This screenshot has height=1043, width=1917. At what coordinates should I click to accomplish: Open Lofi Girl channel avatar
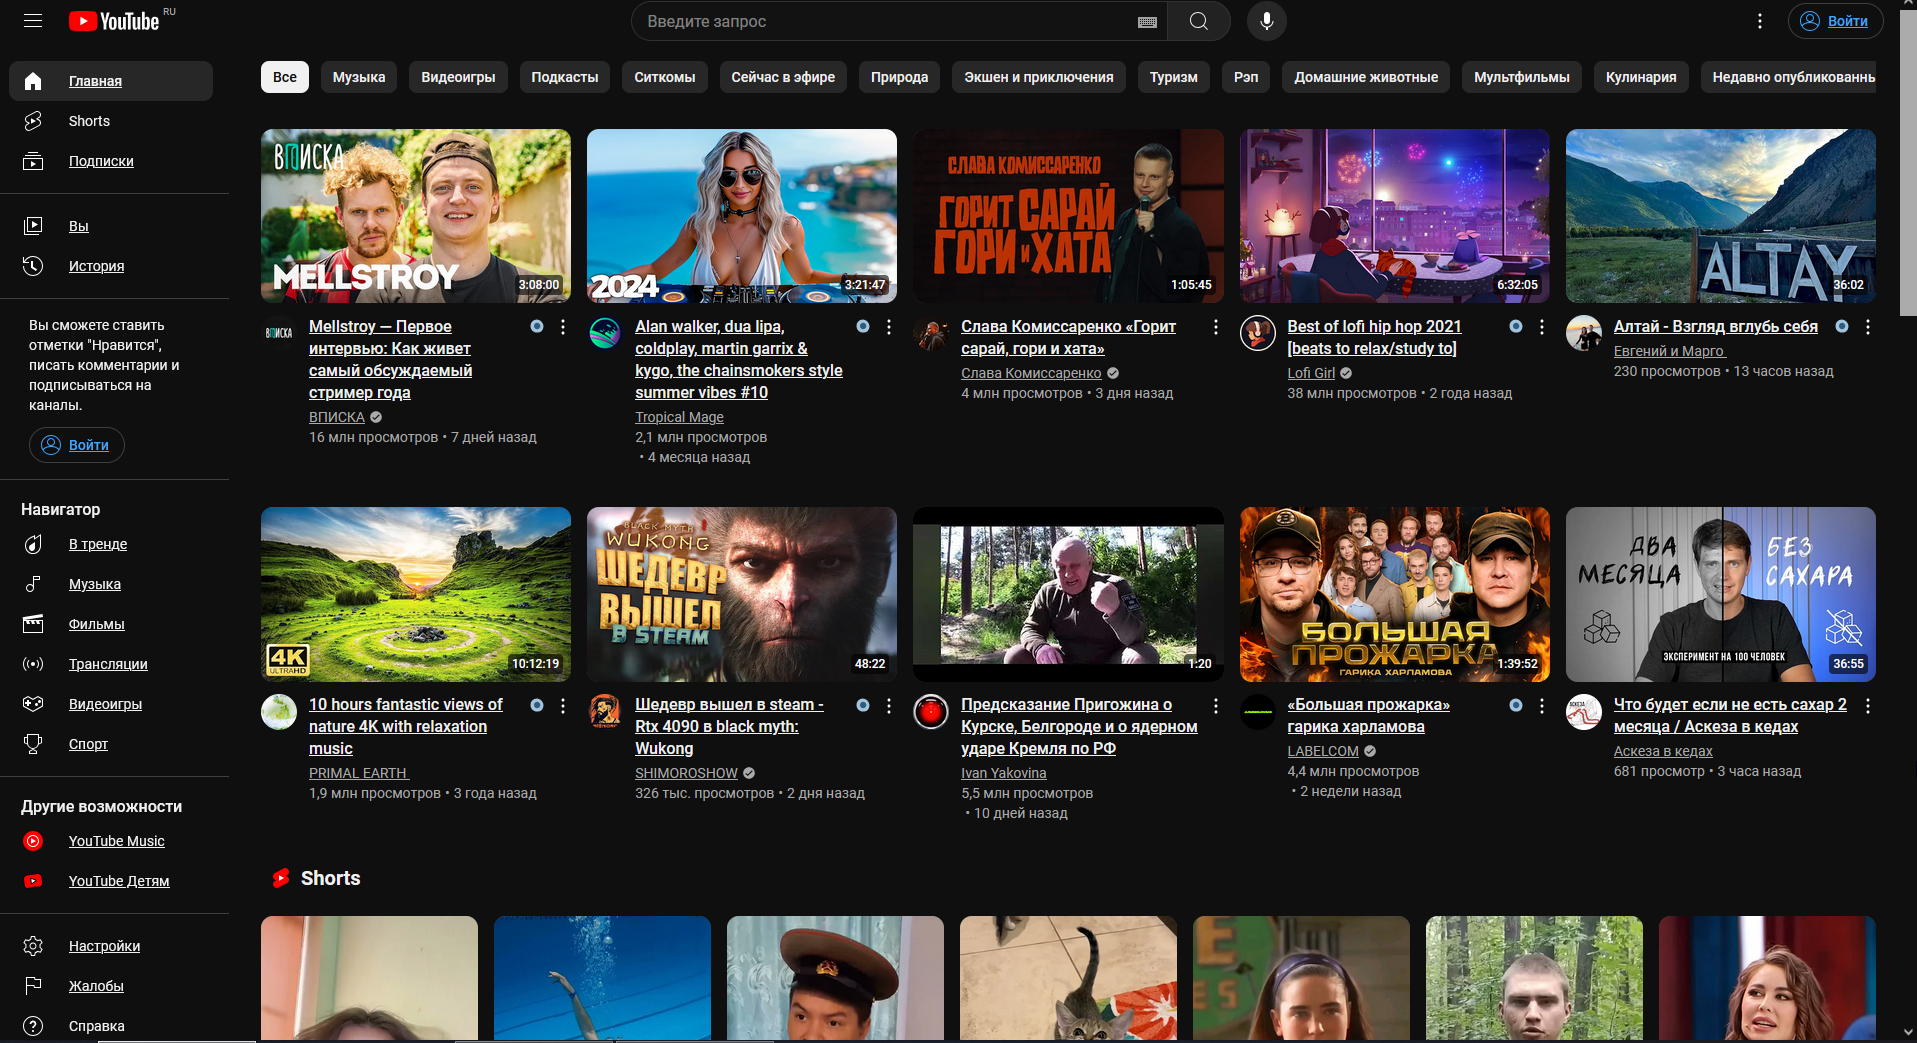coord(1258,333)
